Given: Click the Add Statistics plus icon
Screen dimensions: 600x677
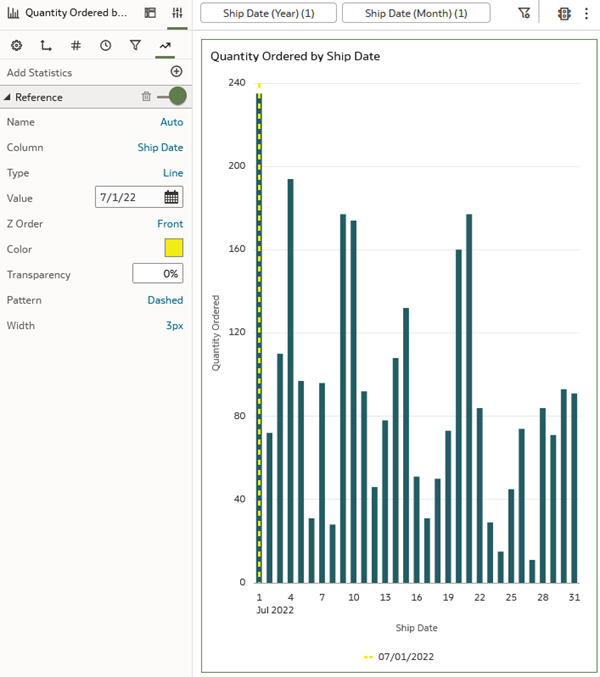Looking at the screenshot, I should [176, 71].
